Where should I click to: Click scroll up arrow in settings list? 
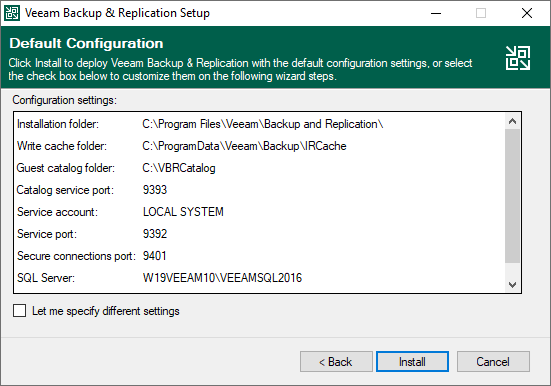point(512,121)
